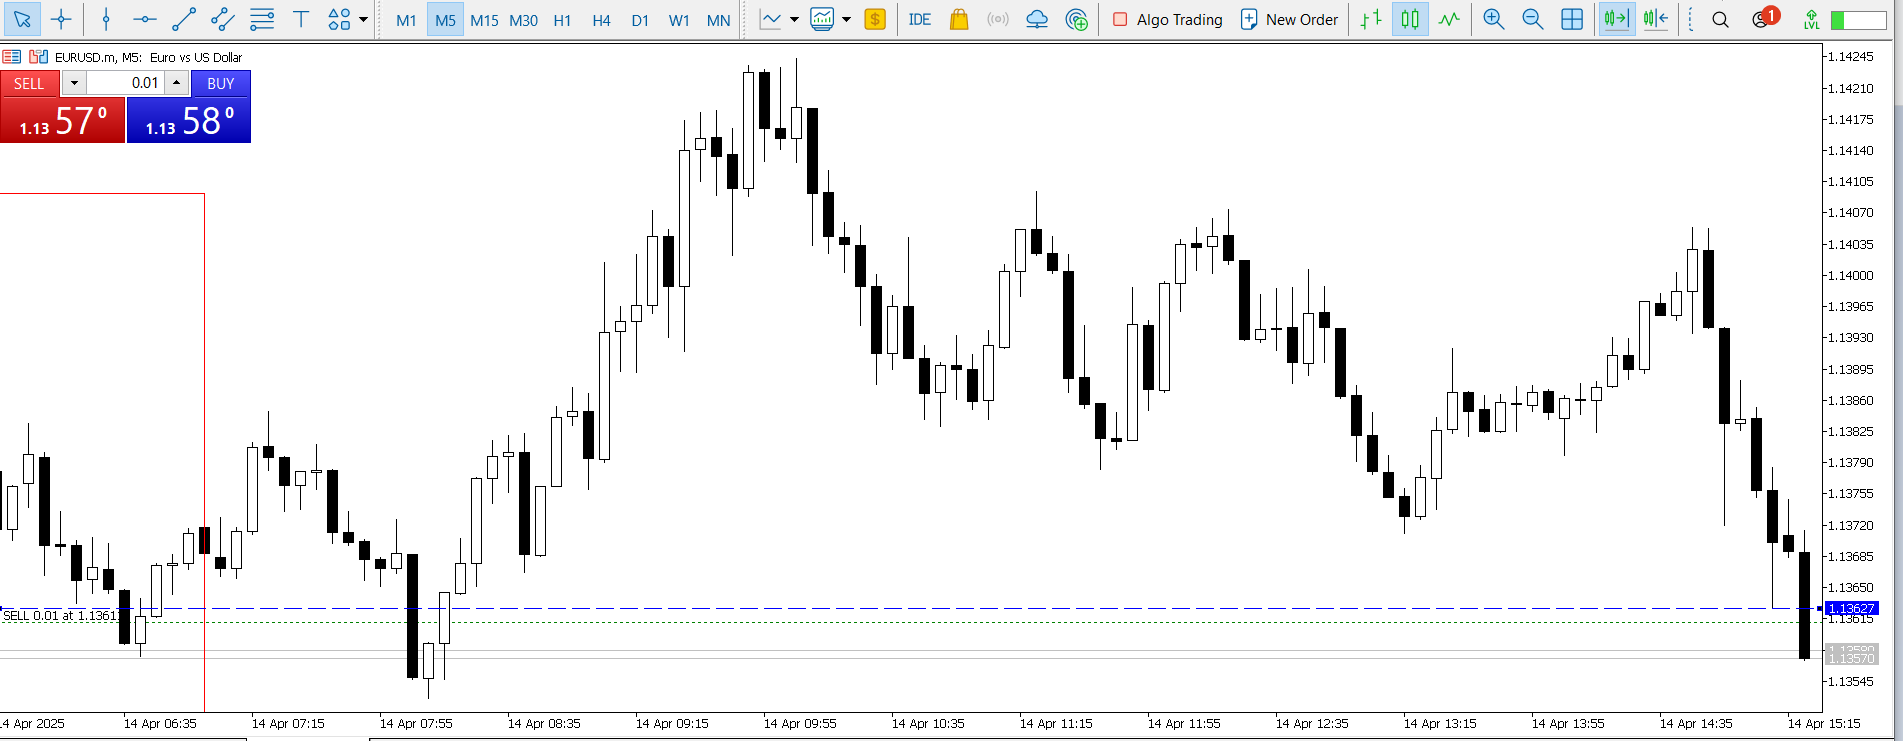Click the search magnifier icon
This screenshot has height=741, width=1903.
click(x=1720, y=19)
